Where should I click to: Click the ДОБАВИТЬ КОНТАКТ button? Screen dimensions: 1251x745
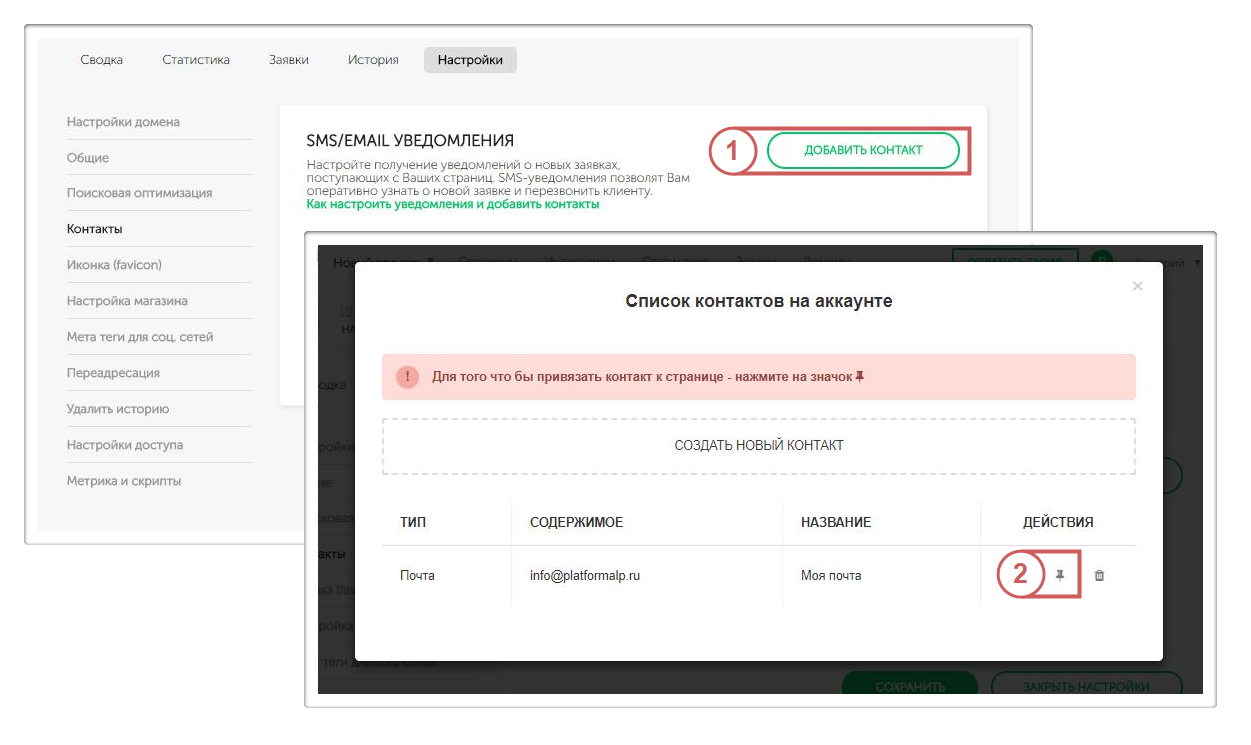pos(863,150)
